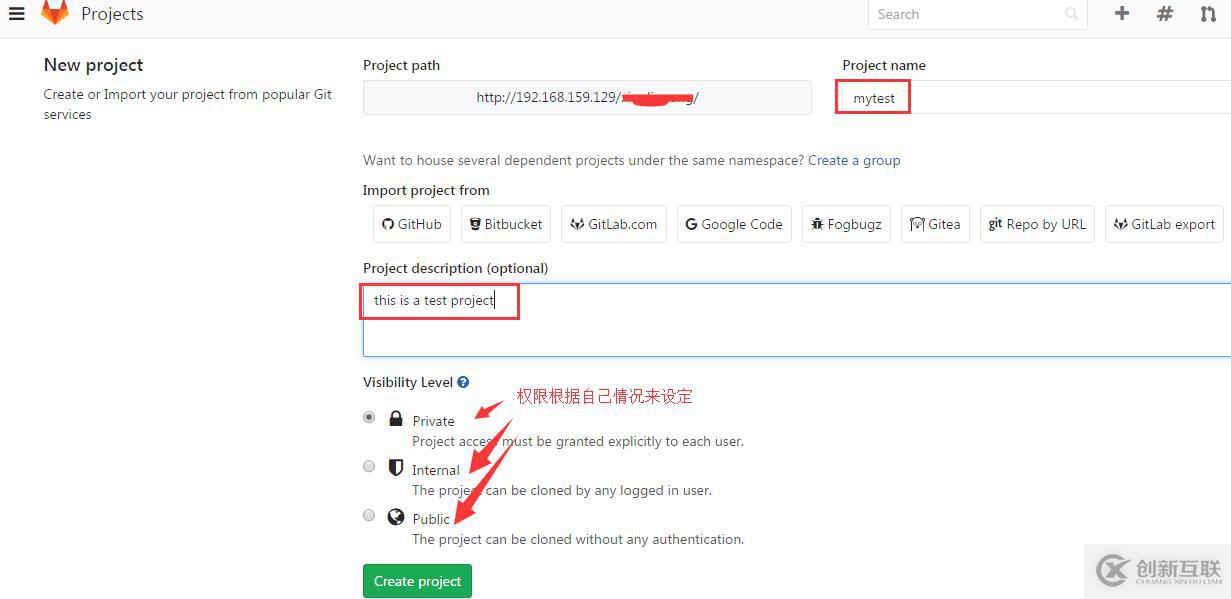
Task: Click the search magnifier icon
Action: [x=1072, y=14]
